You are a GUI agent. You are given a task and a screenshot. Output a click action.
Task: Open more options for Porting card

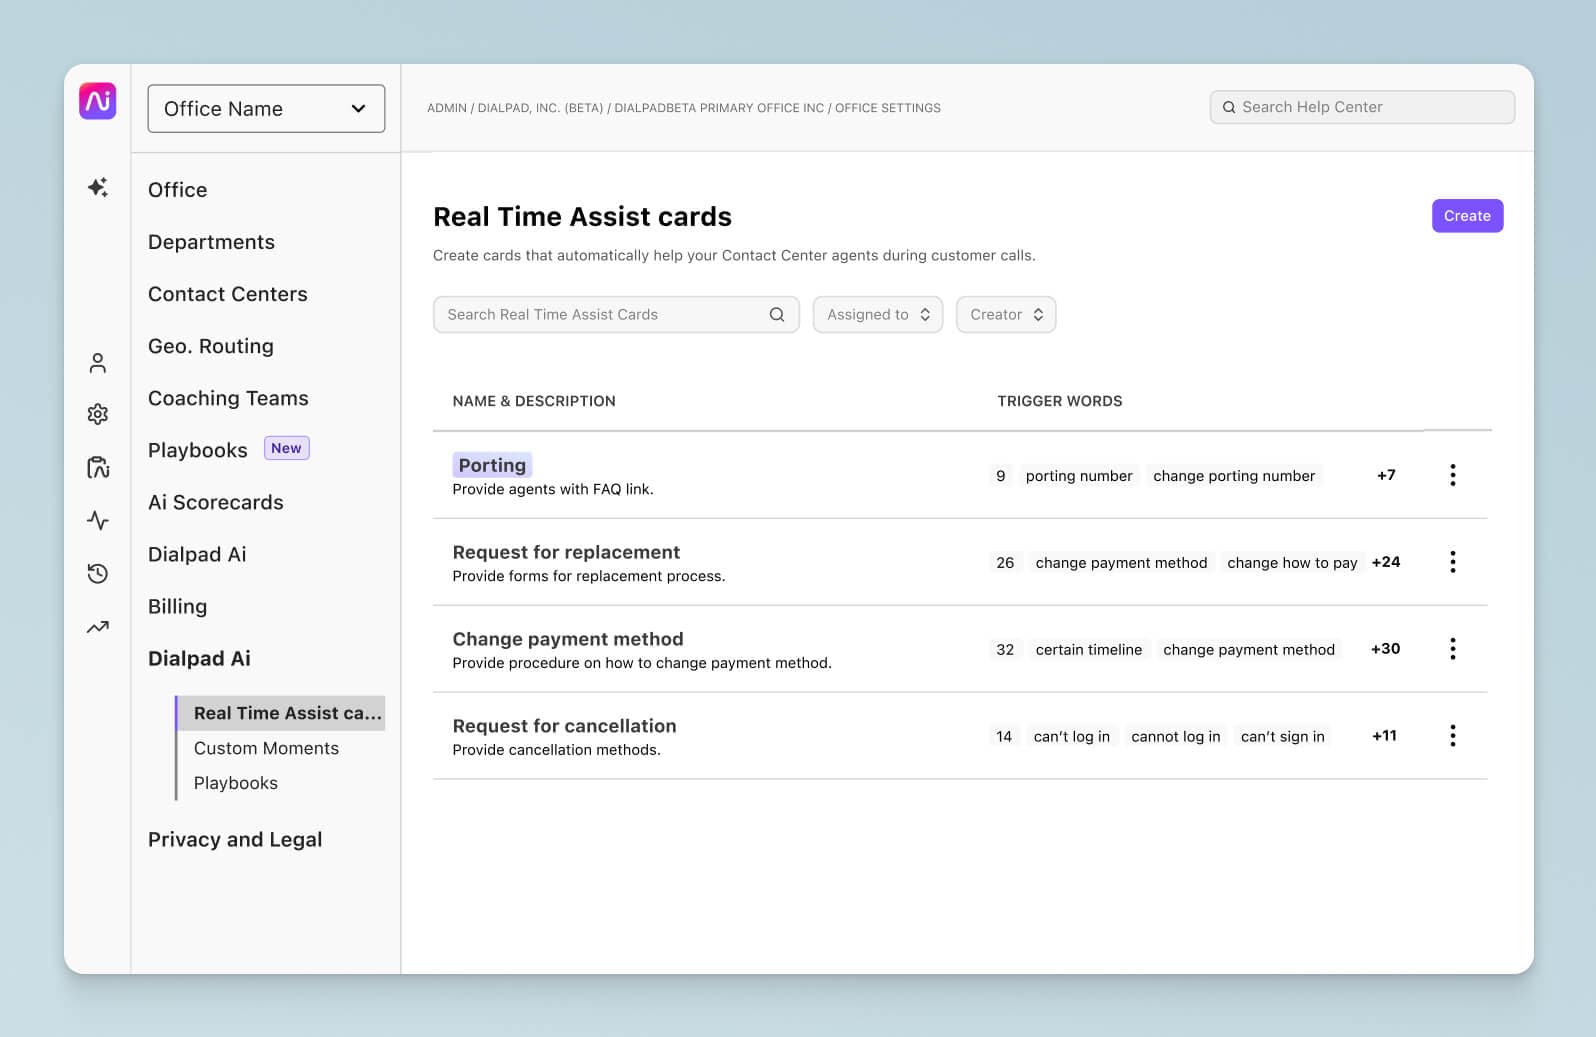coord(1452,475)
